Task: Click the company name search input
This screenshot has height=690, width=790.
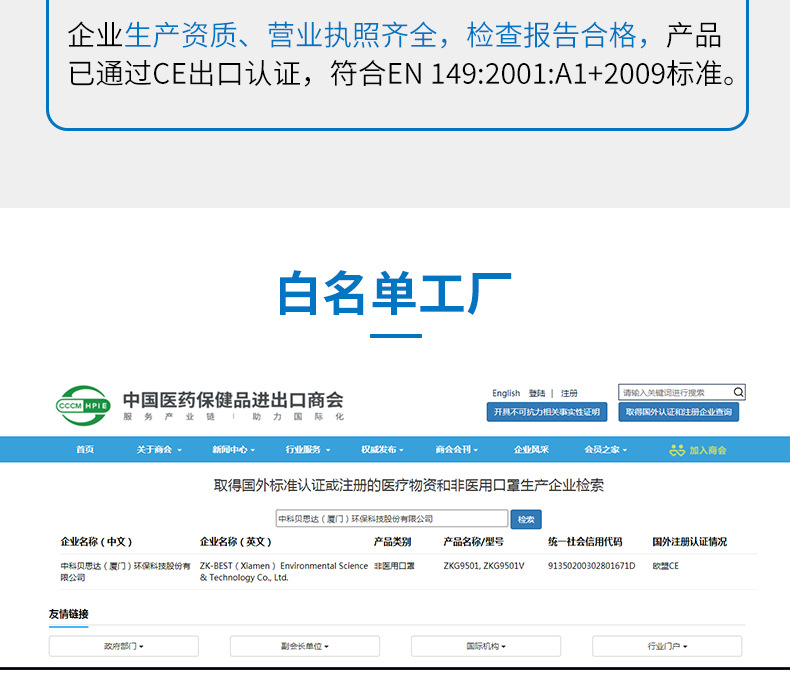Action: click(391, 518)
